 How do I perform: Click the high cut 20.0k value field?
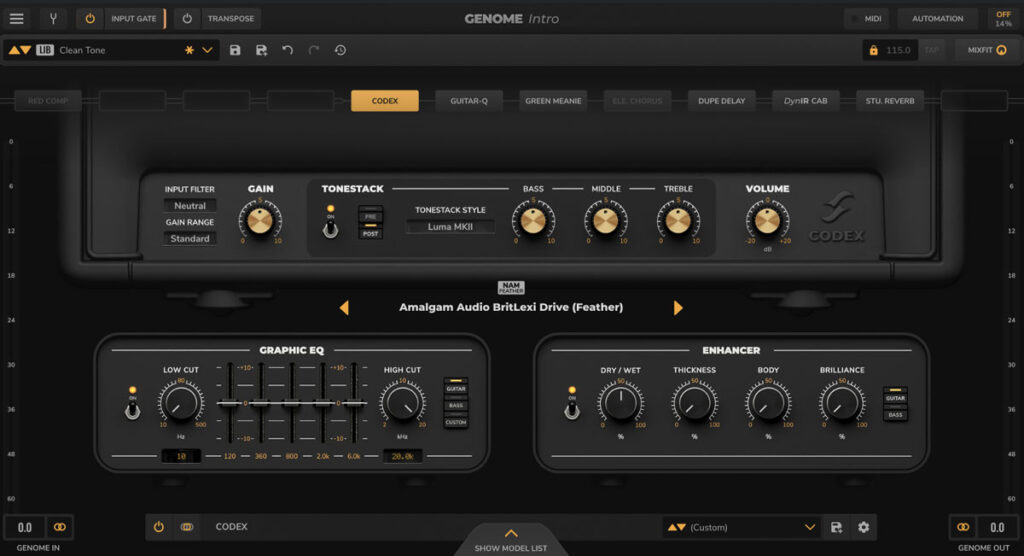click(402, 456)
